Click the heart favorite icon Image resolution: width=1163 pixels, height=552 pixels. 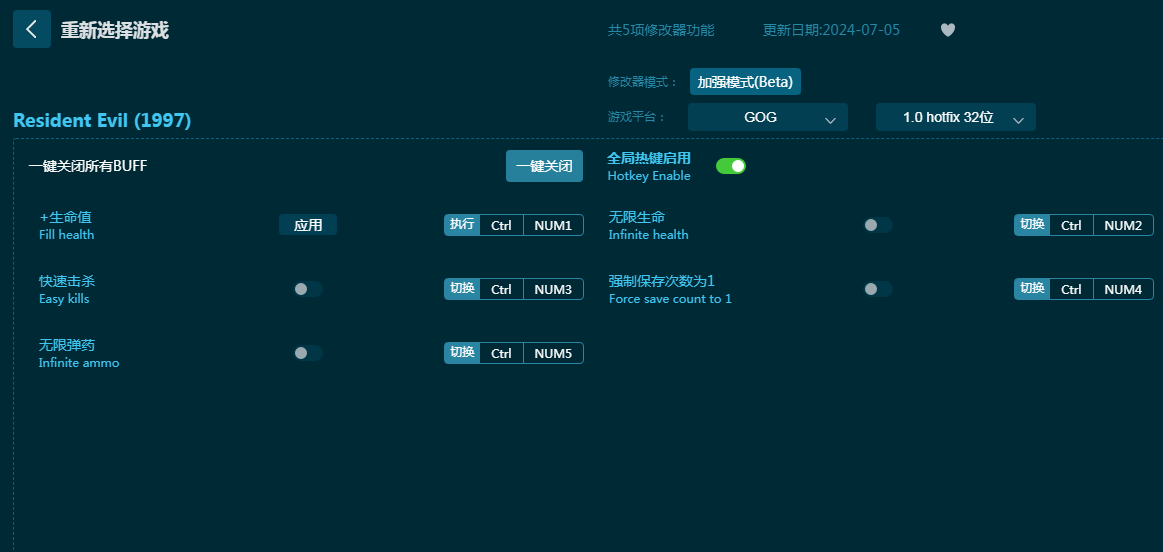(x=947, y=30)
